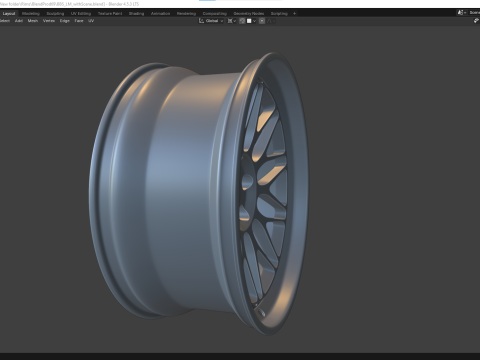Open the scene browse dropdown icon
The height and width of the screenshot is (360, 480).
pos(462,13)
